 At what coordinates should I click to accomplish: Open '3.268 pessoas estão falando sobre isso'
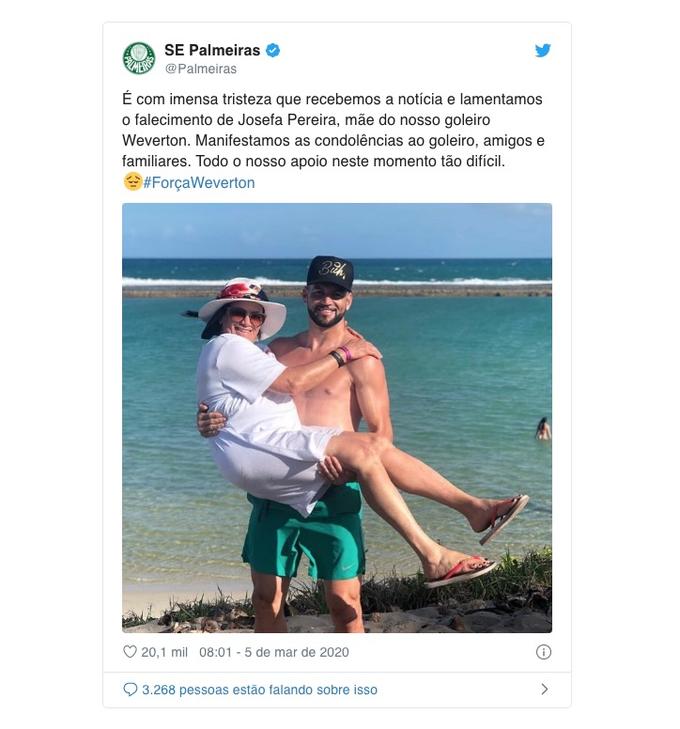pos(260,689)
